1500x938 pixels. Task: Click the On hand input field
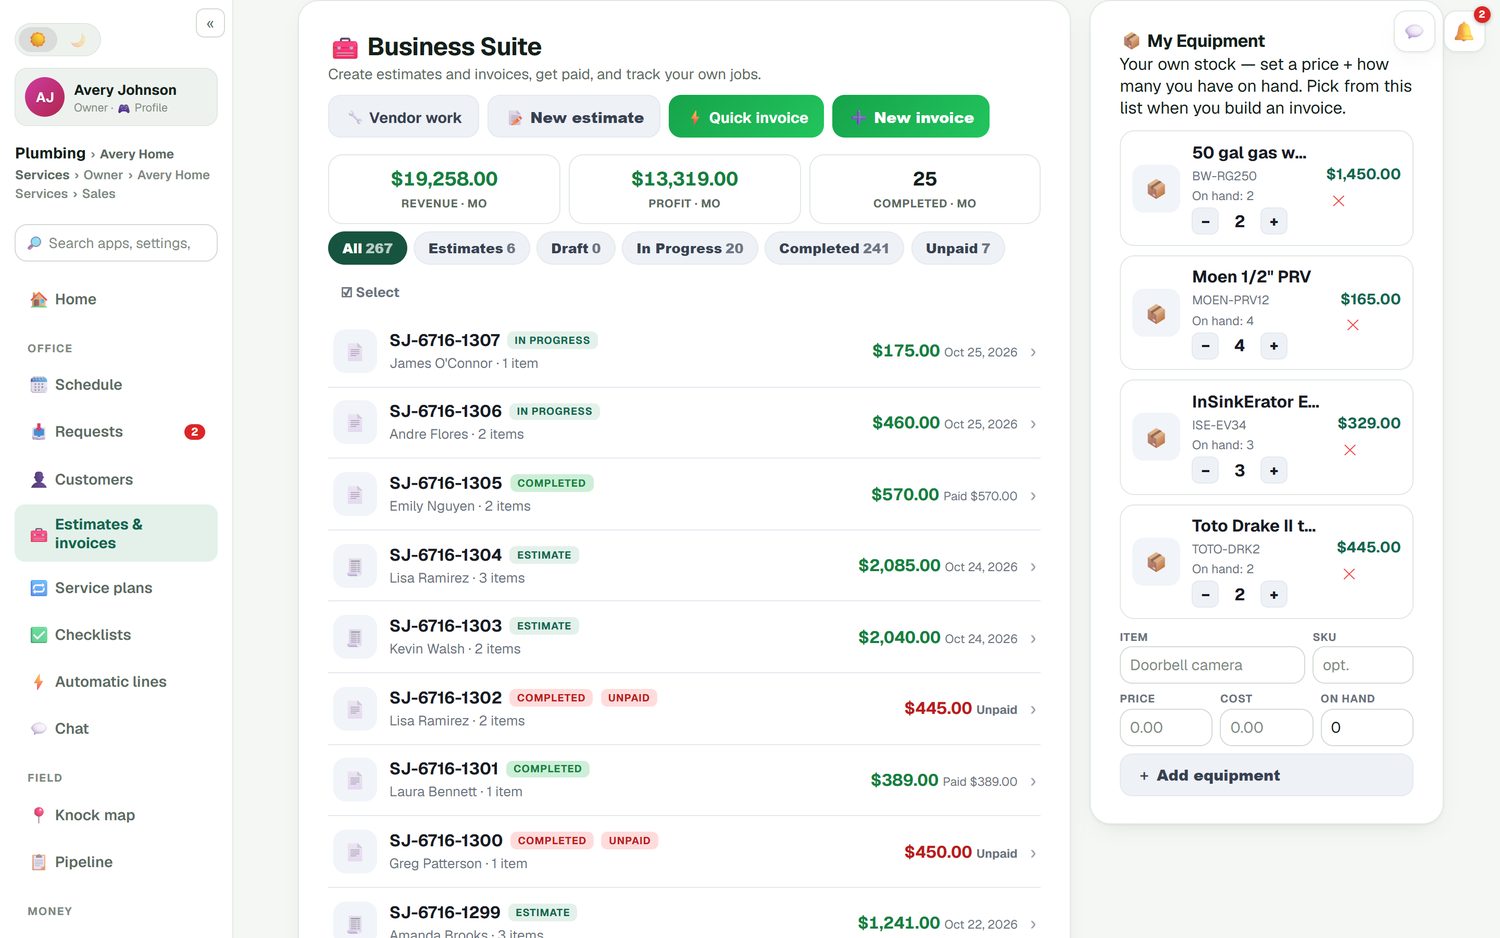(x=1367, y=727)
